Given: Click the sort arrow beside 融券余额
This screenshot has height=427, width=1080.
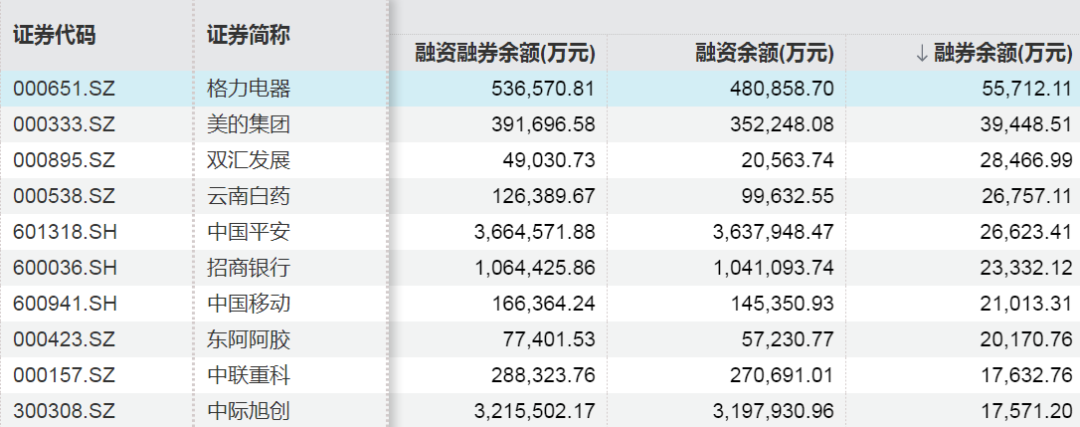Looking at the screenshot, I should [922, 54].
